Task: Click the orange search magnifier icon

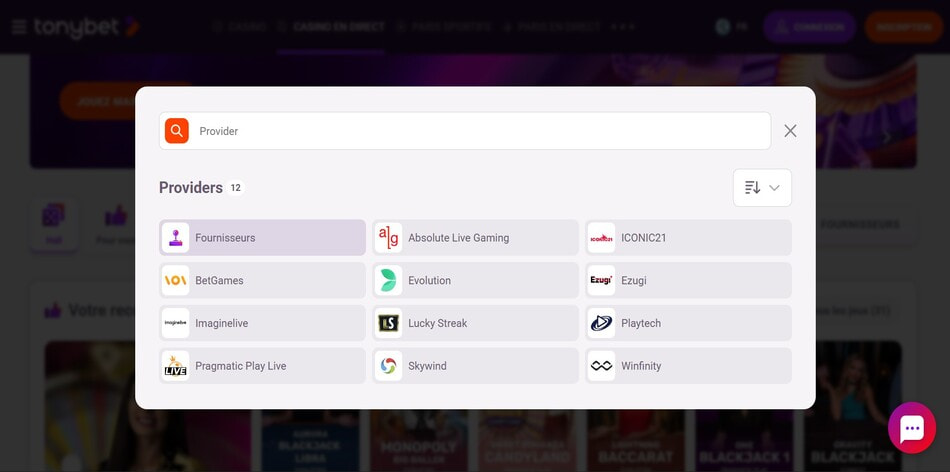Action: click(176, 131)
